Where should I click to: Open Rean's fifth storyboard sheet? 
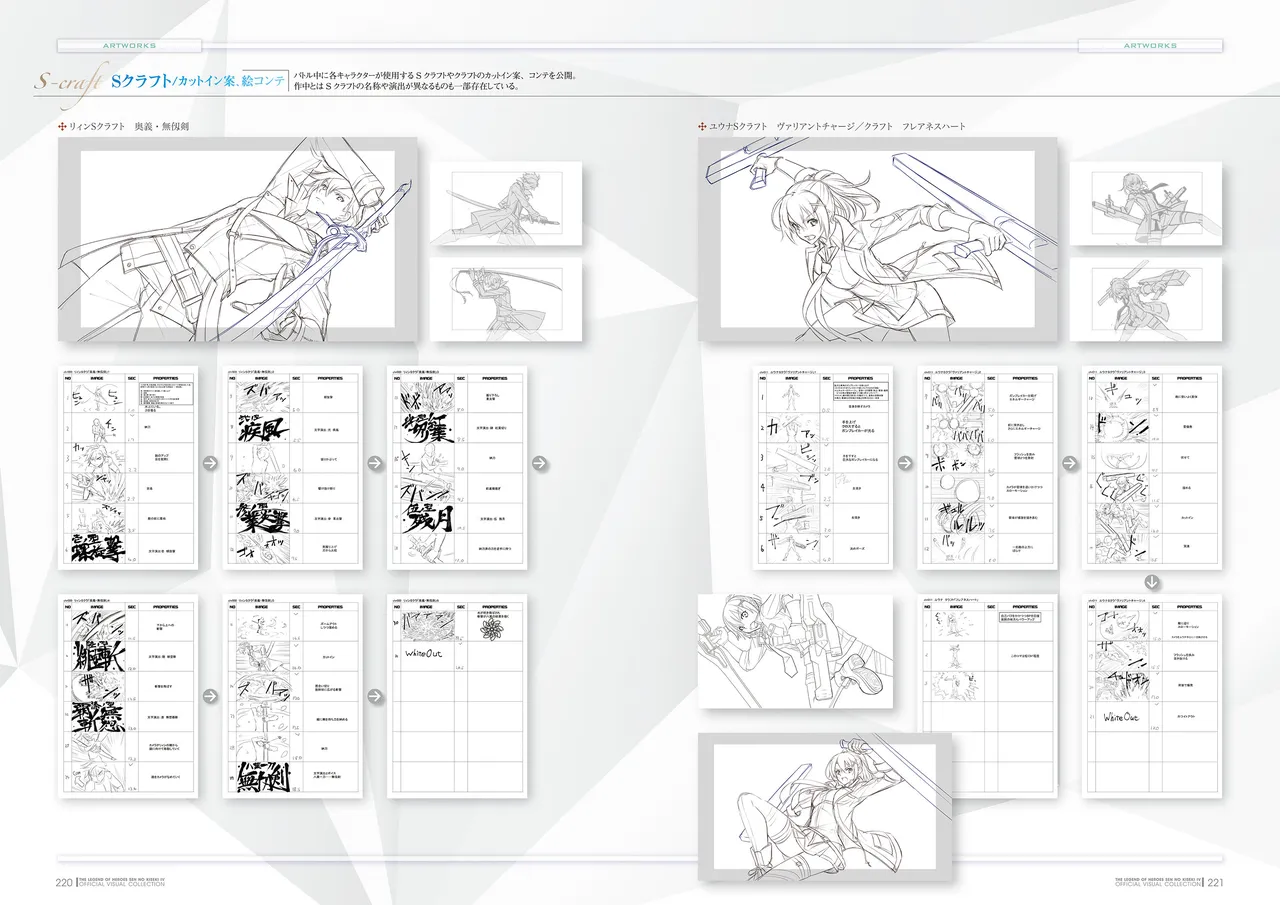tap(292, 696)
